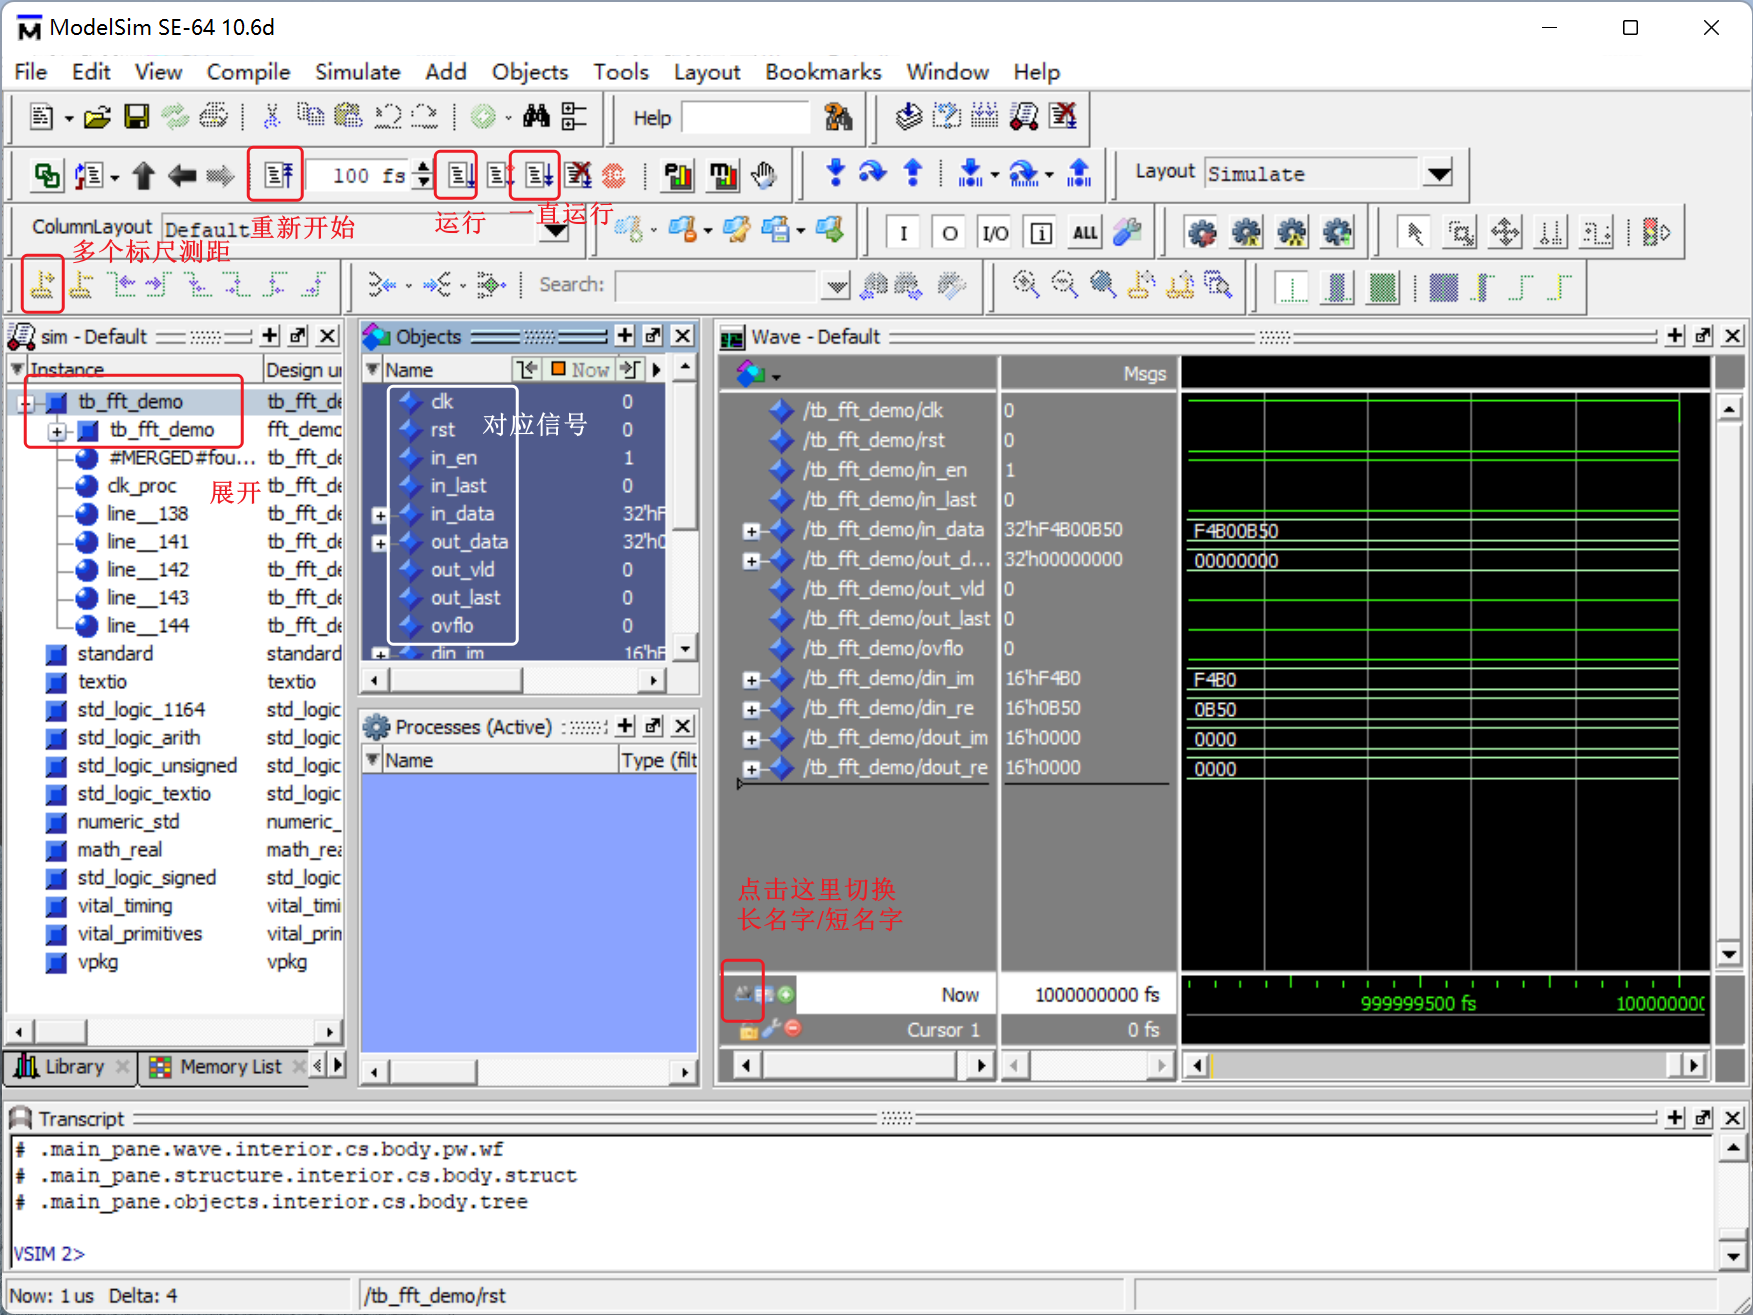Click the Instance column header
The image size is (1753, 1315).
coord(136,370)
